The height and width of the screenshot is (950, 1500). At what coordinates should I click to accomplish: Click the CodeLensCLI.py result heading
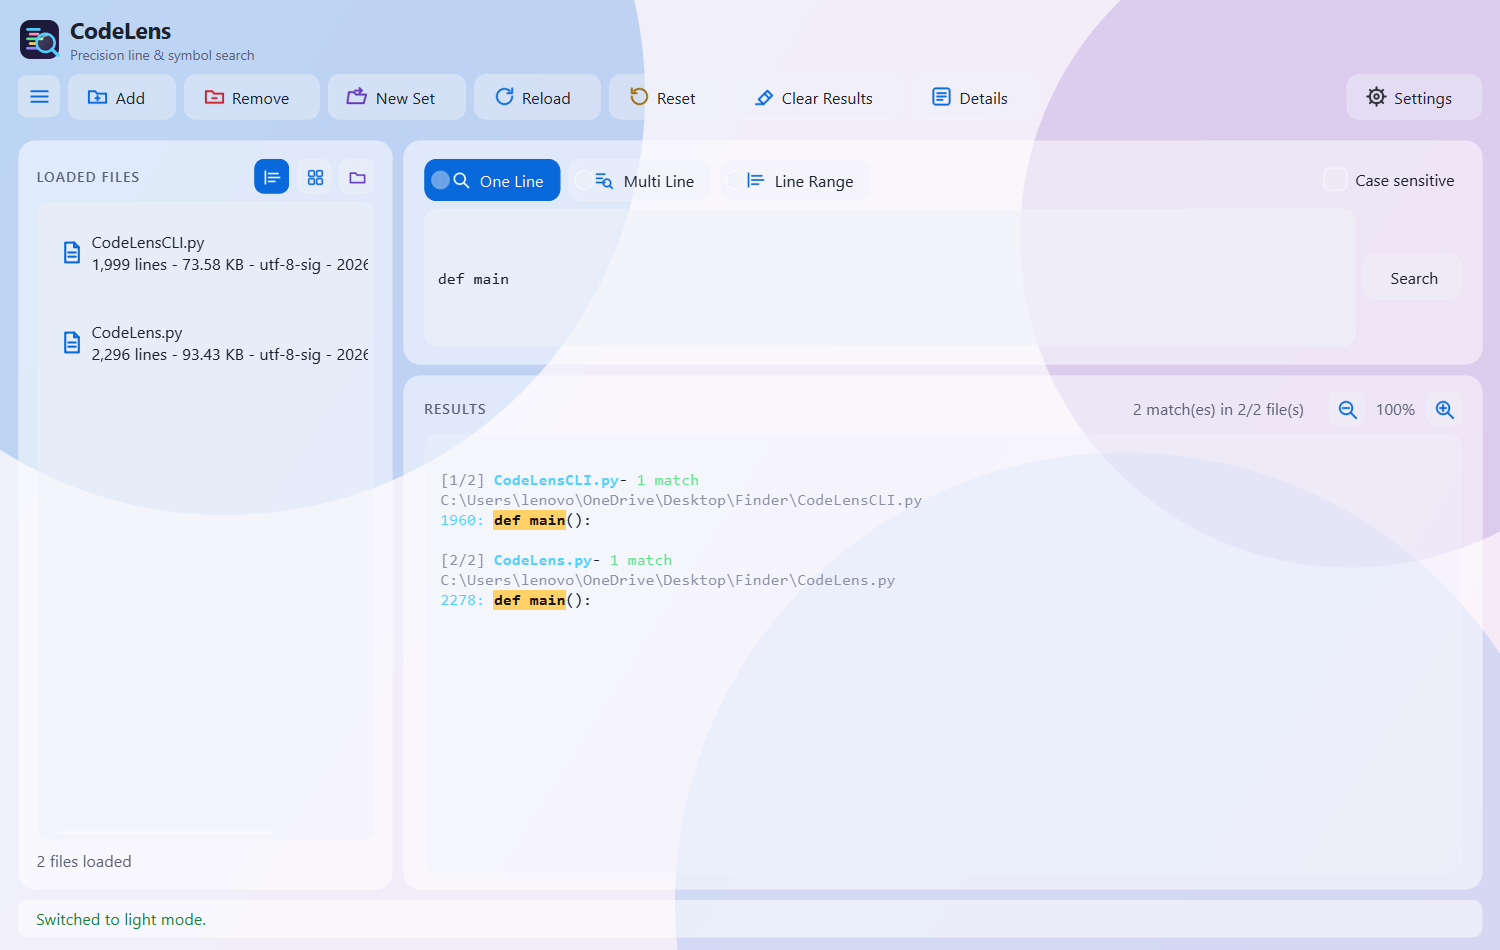556,480
